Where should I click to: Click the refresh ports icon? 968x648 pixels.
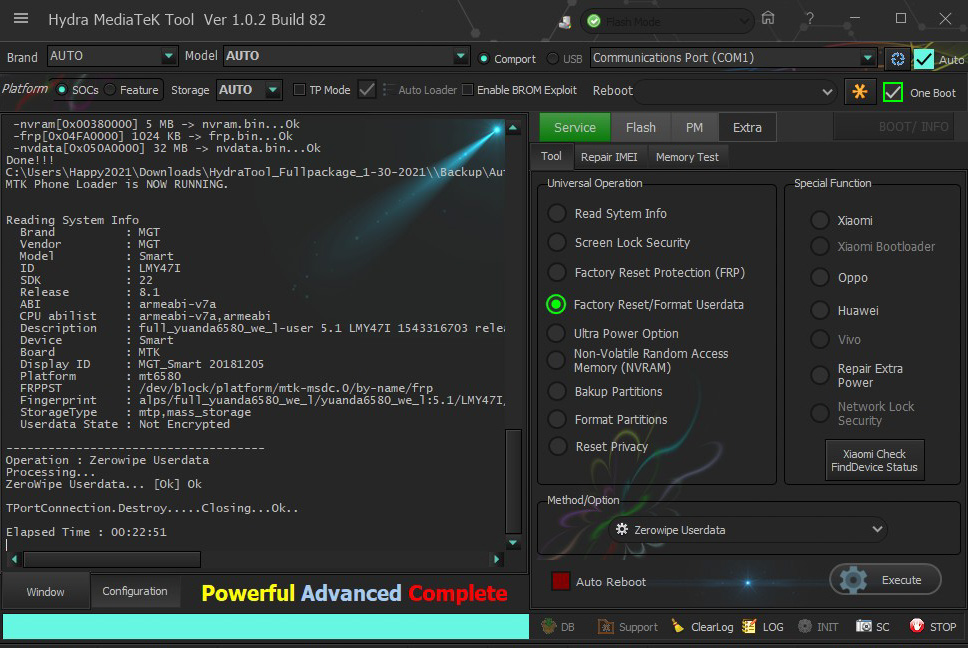click(x=898, y=59)
